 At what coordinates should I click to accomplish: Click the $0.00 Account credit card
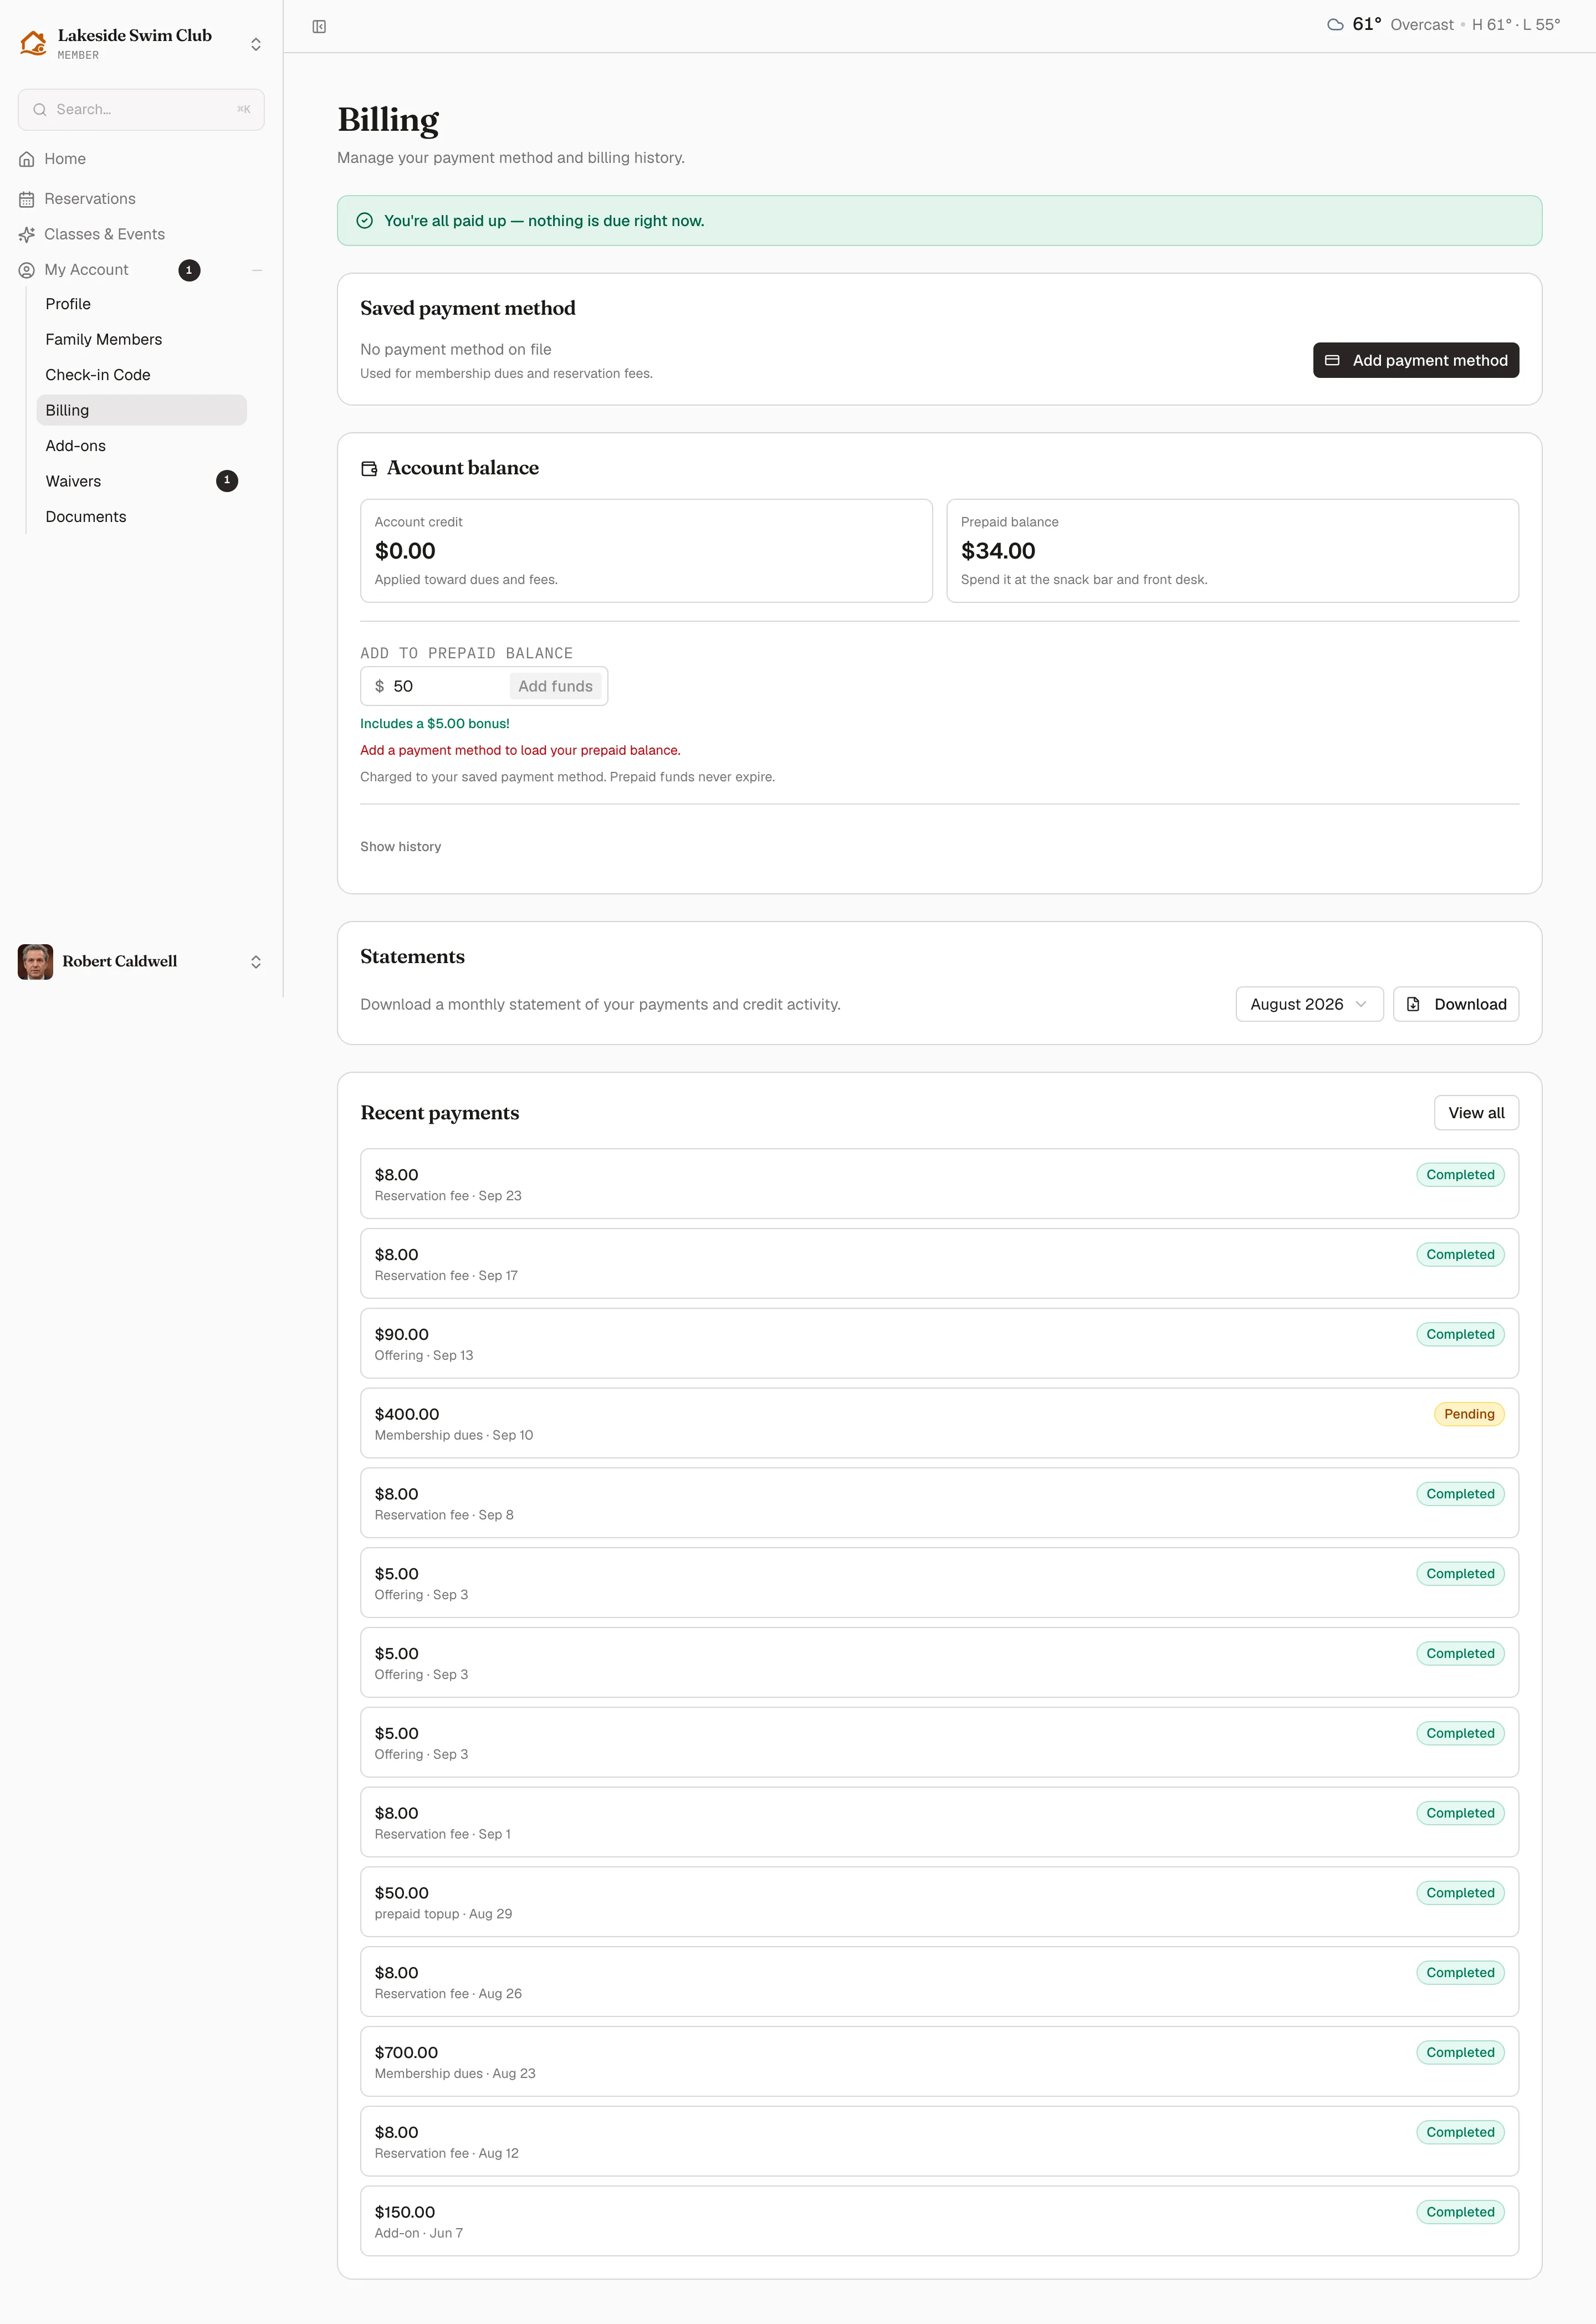[646, 551]
